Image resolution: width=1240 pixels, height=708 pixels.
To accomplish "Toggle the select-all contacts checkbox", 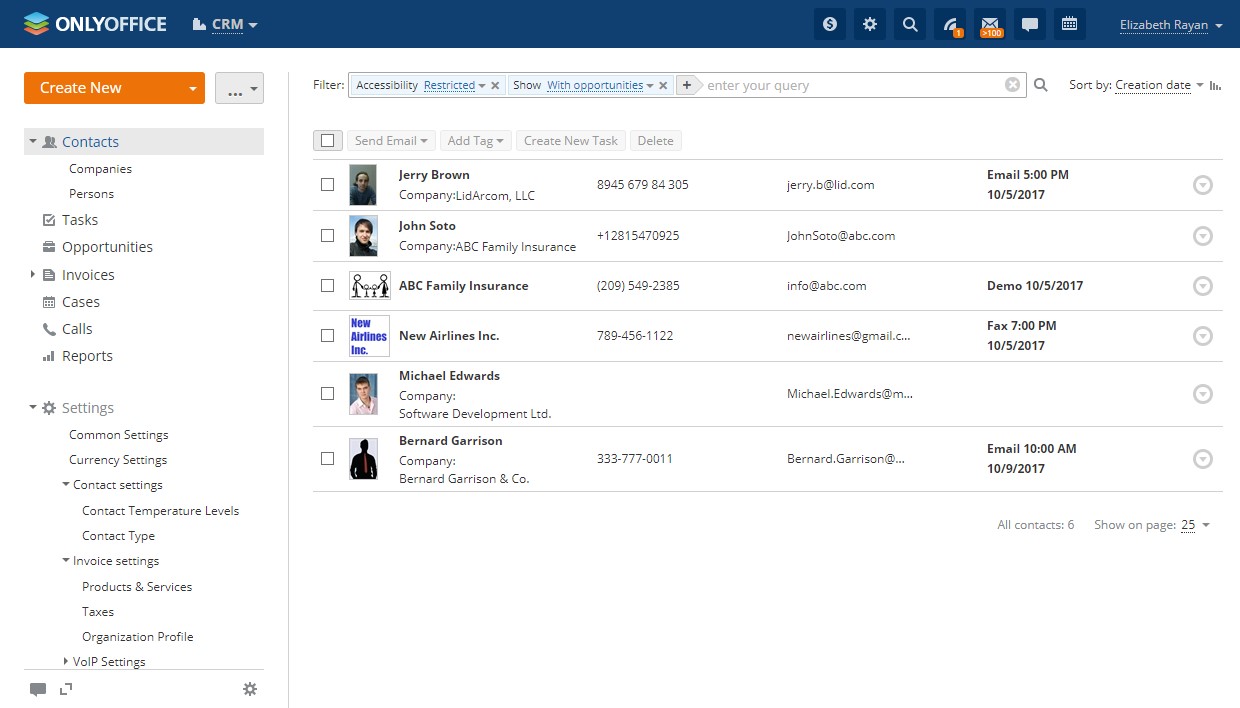I will coord(327,141).
